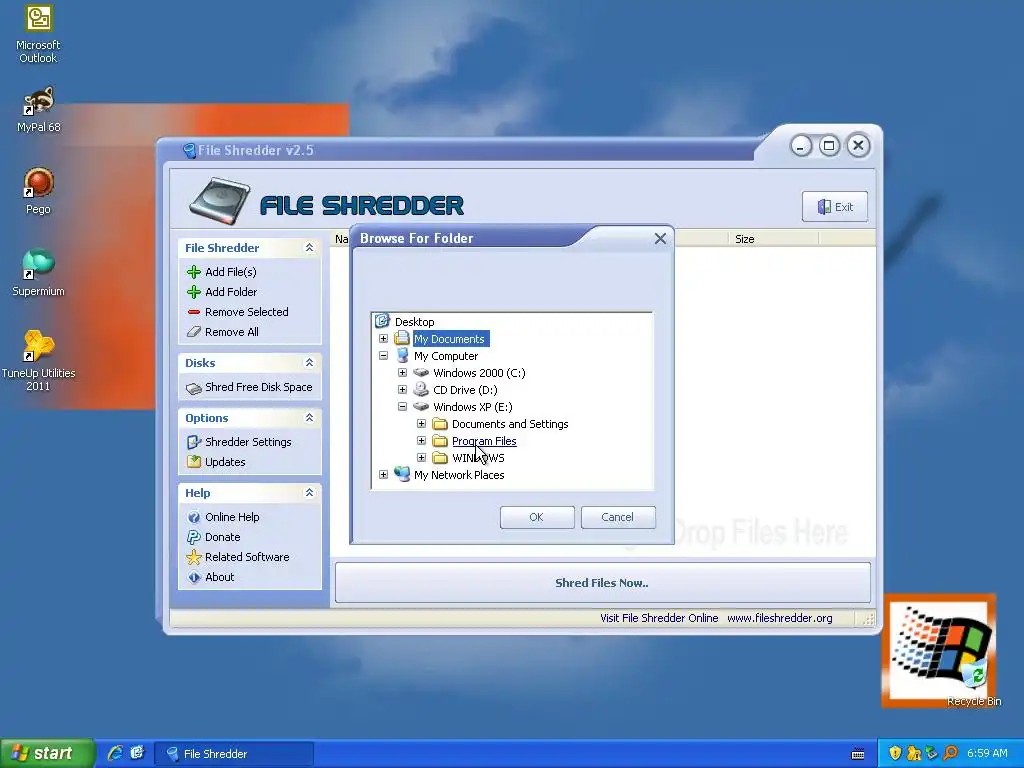Screen dimensions: 1024x768
Task: Expand the Documents and Settings folder node
Action: coord(421,423)
